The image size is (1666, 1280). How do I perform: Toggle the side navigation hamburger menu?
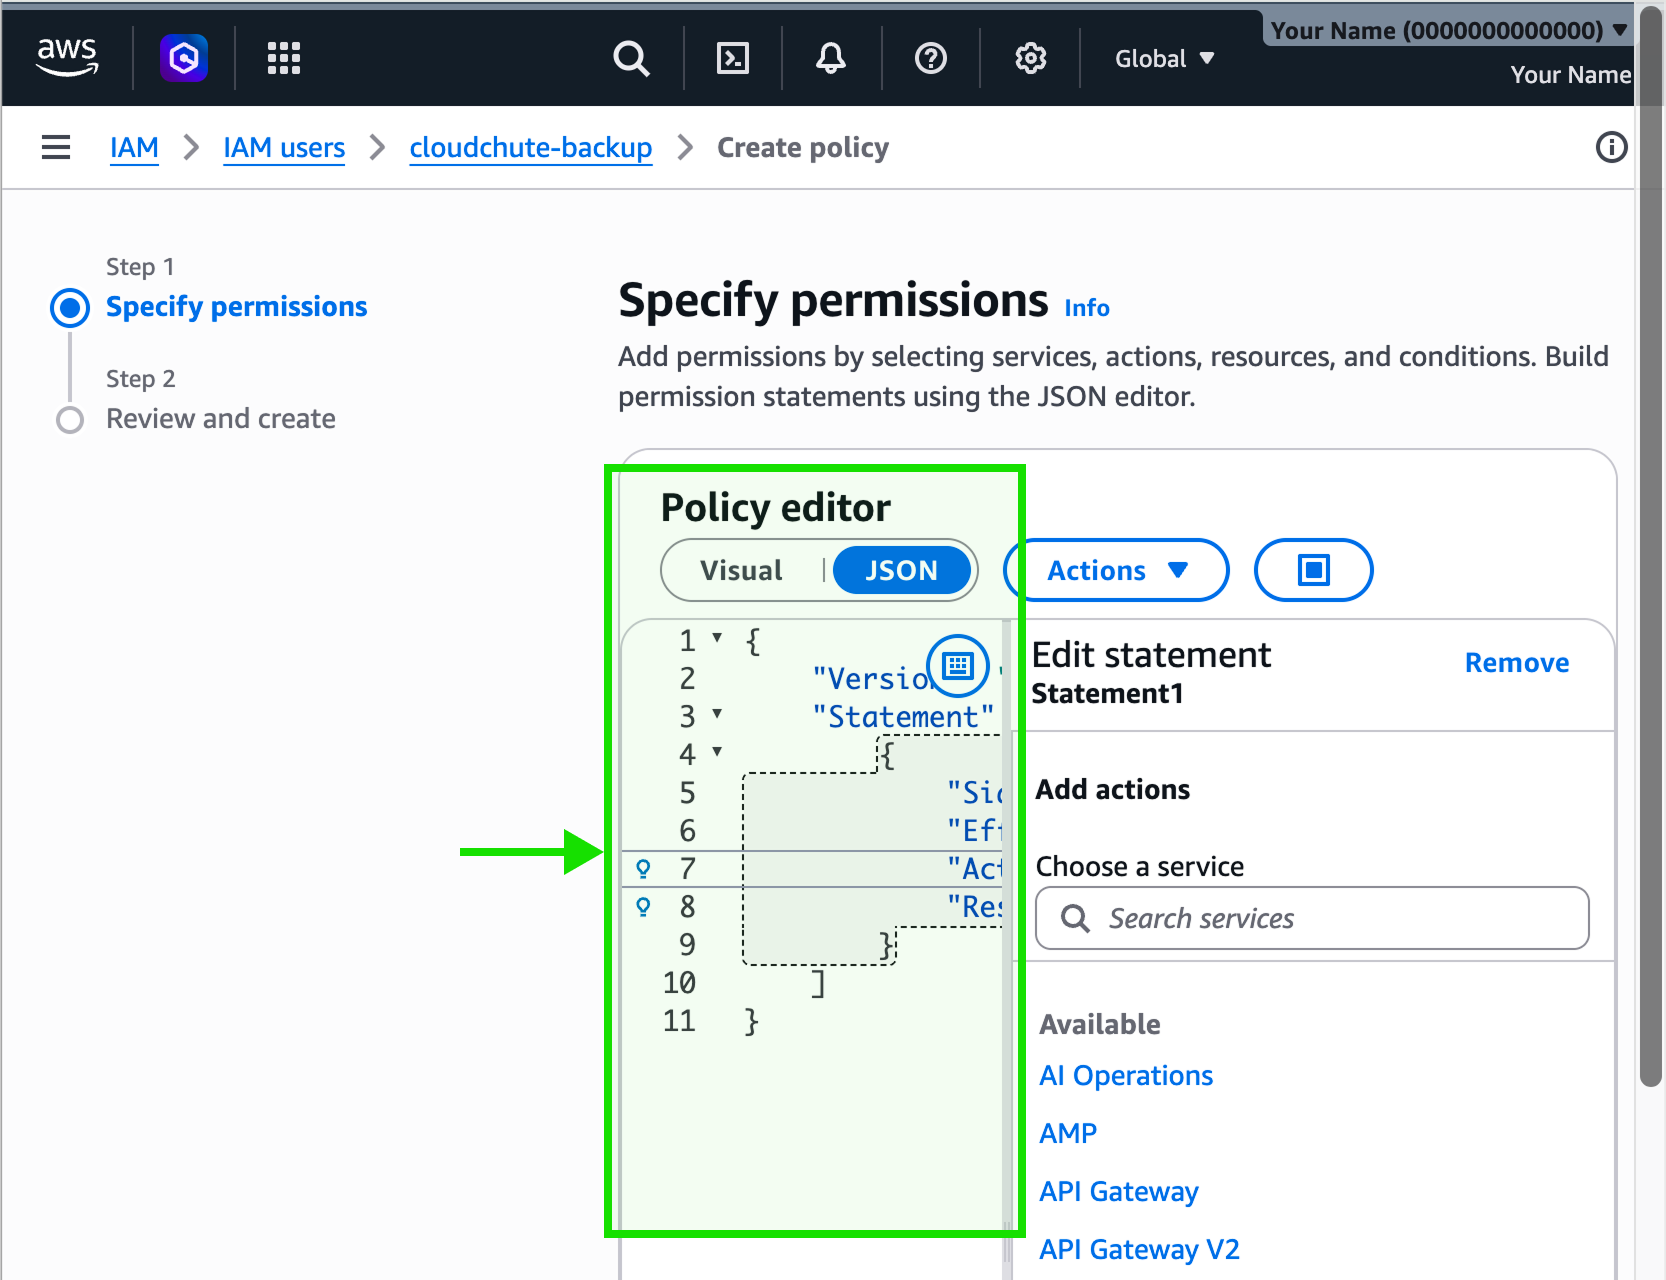(56, 147)
